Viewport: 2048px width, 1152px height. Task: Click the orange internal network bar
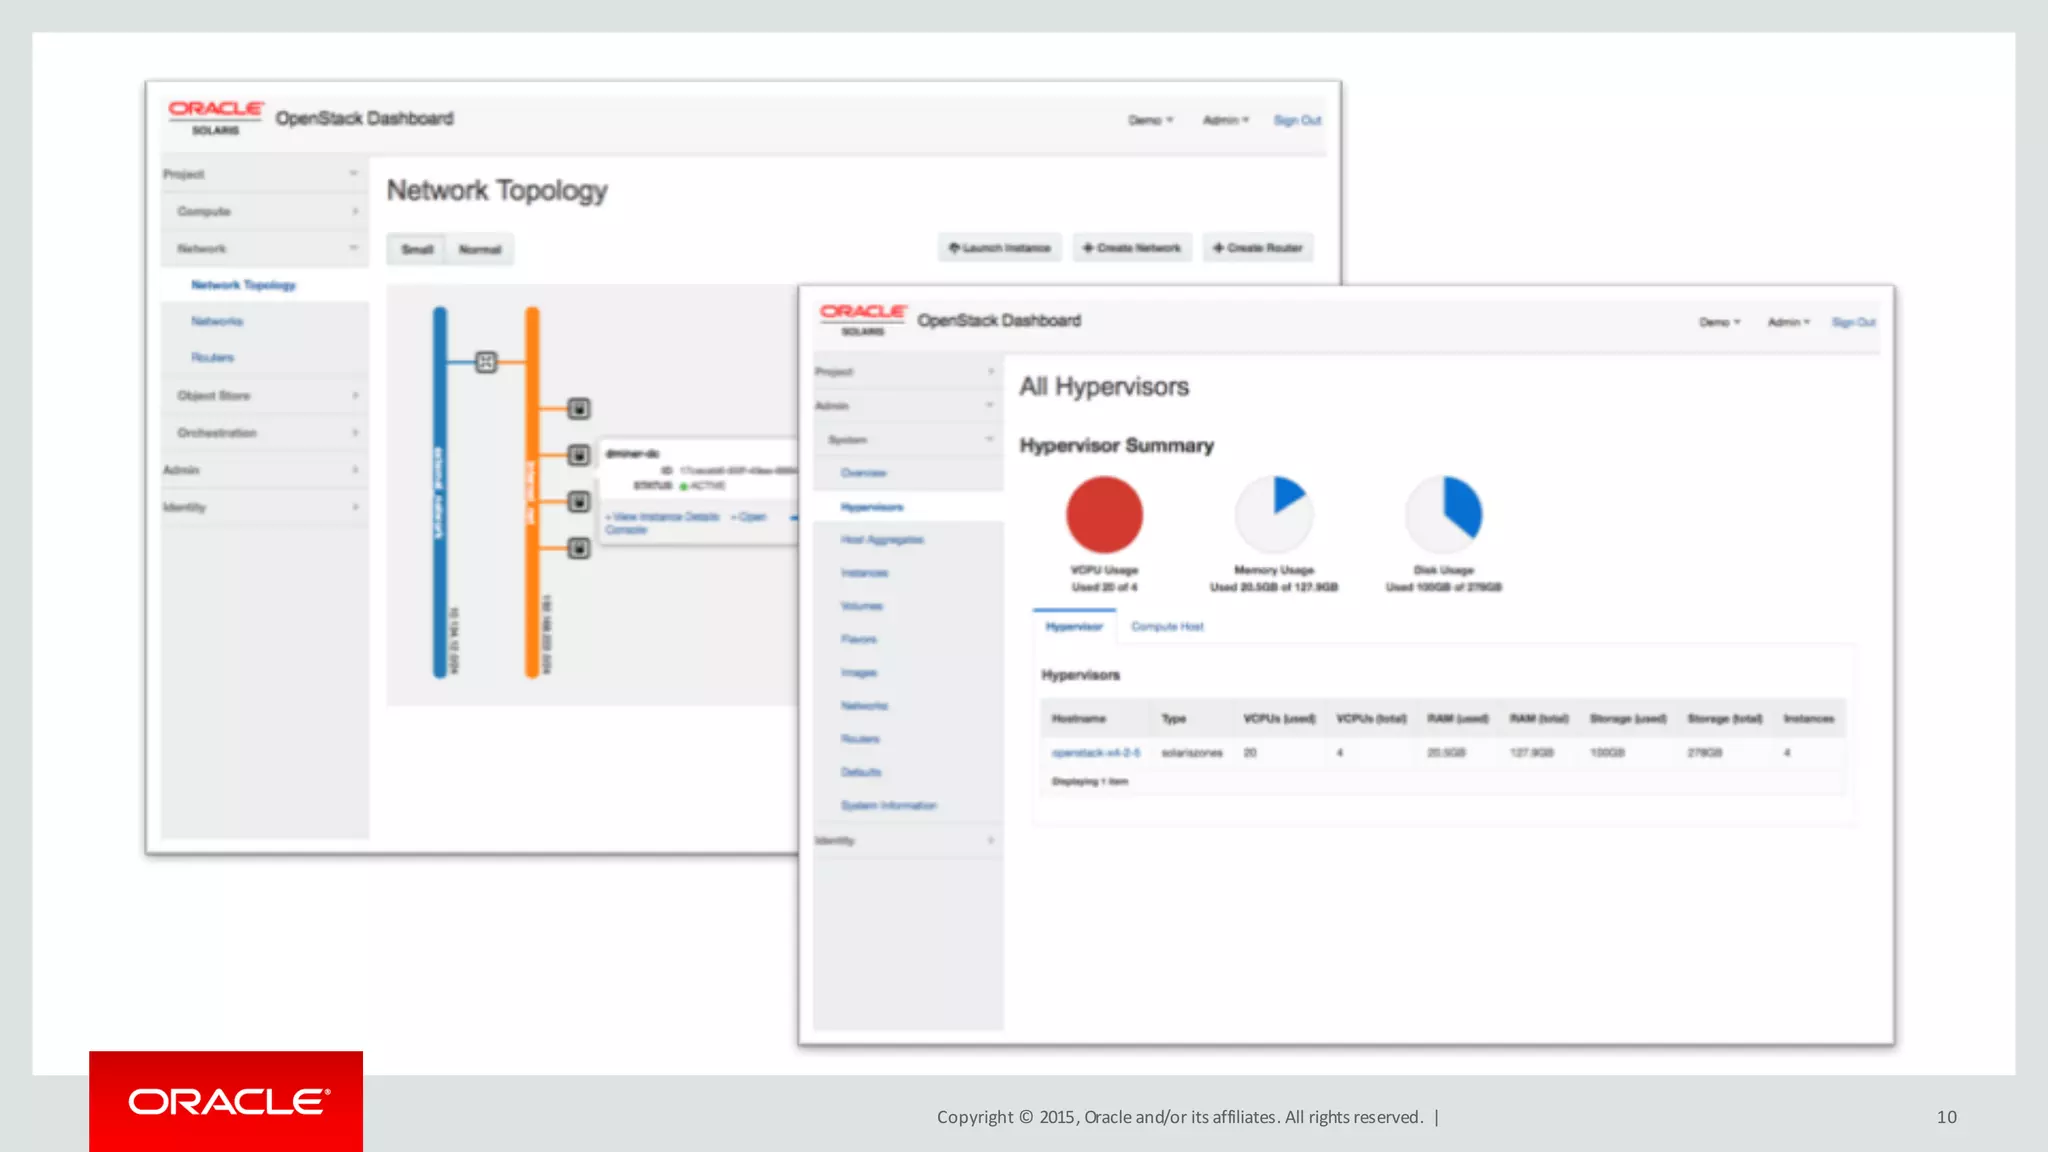tap(532, 492)
